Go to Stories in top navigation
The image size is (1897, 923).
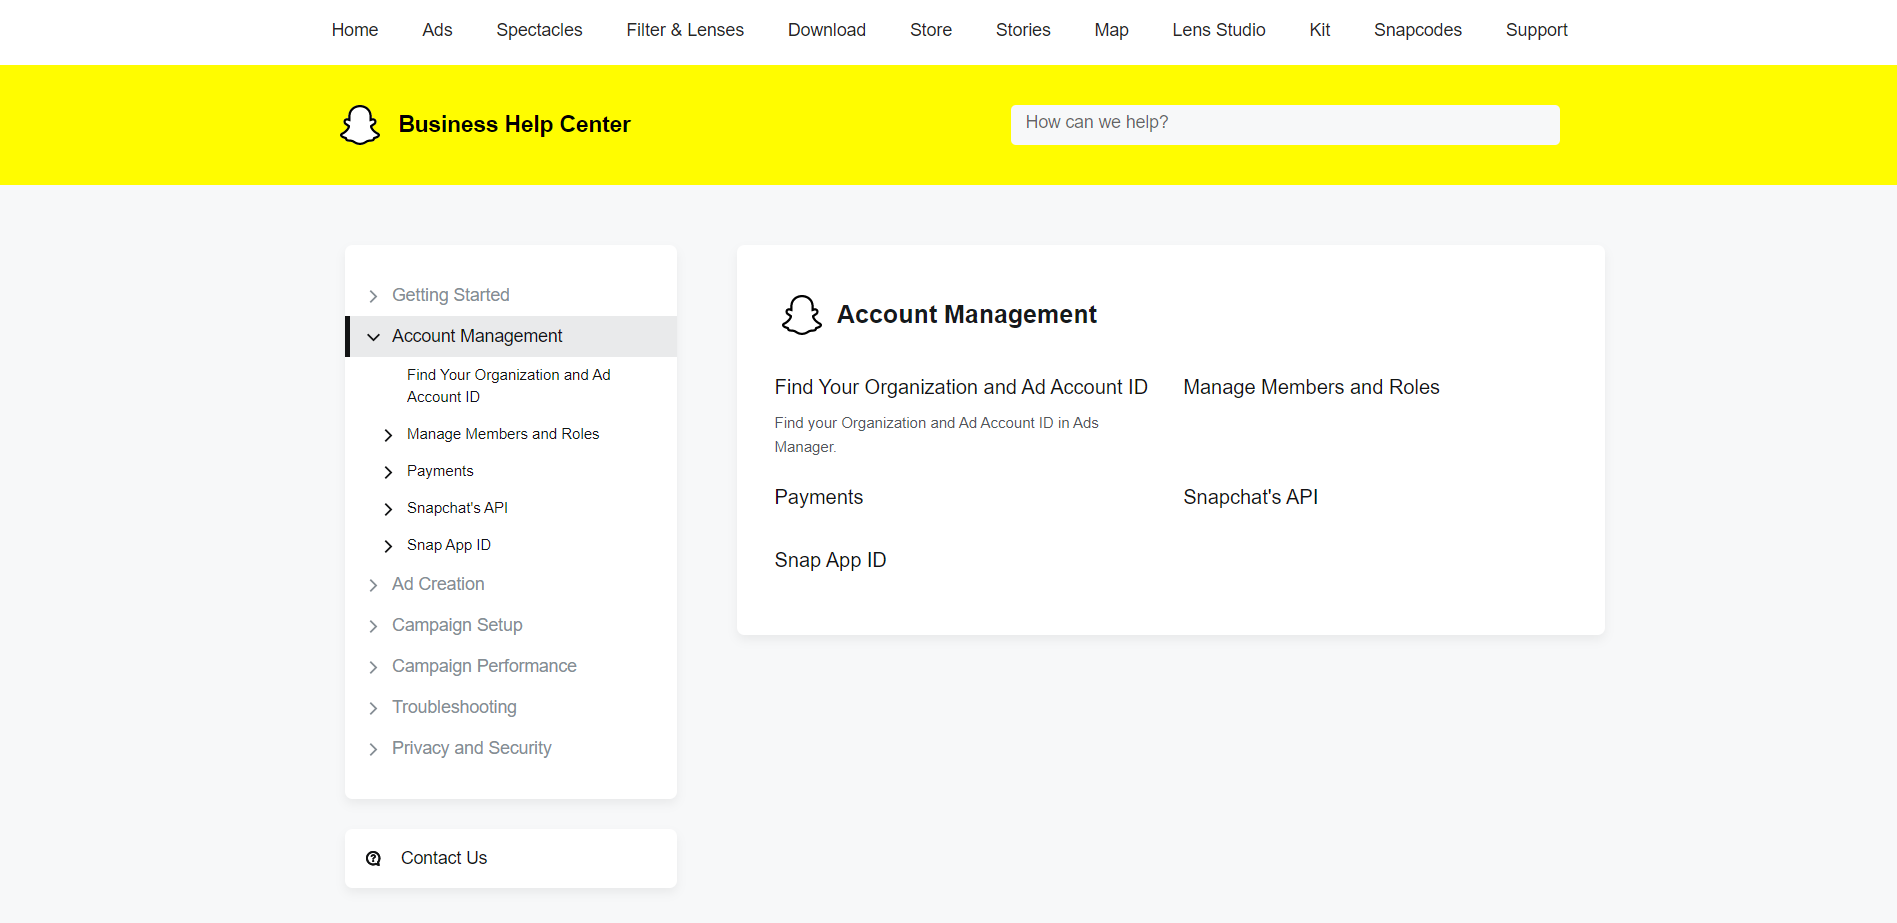click(x=1023, y=30)
